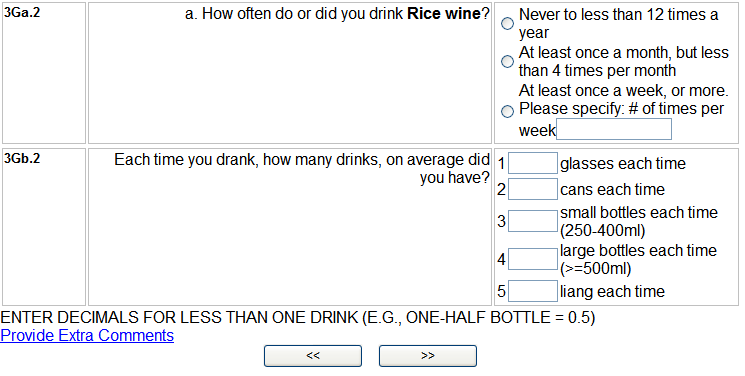
Task: Focus the glasses each time field
Action: point(533,163)
